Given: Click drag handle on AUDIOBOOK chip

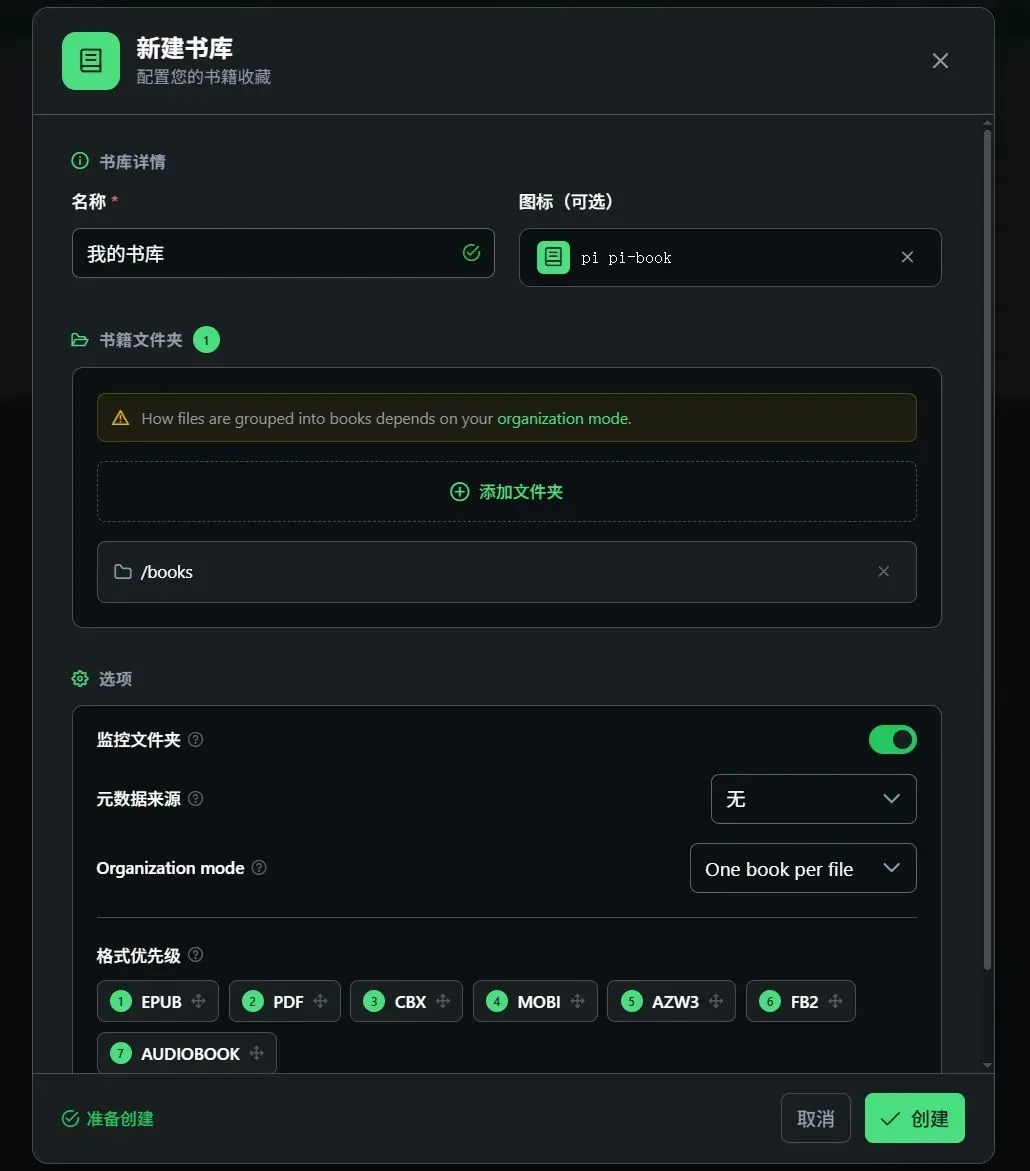Looking at the screenshot, I should tap(257, 1053).
